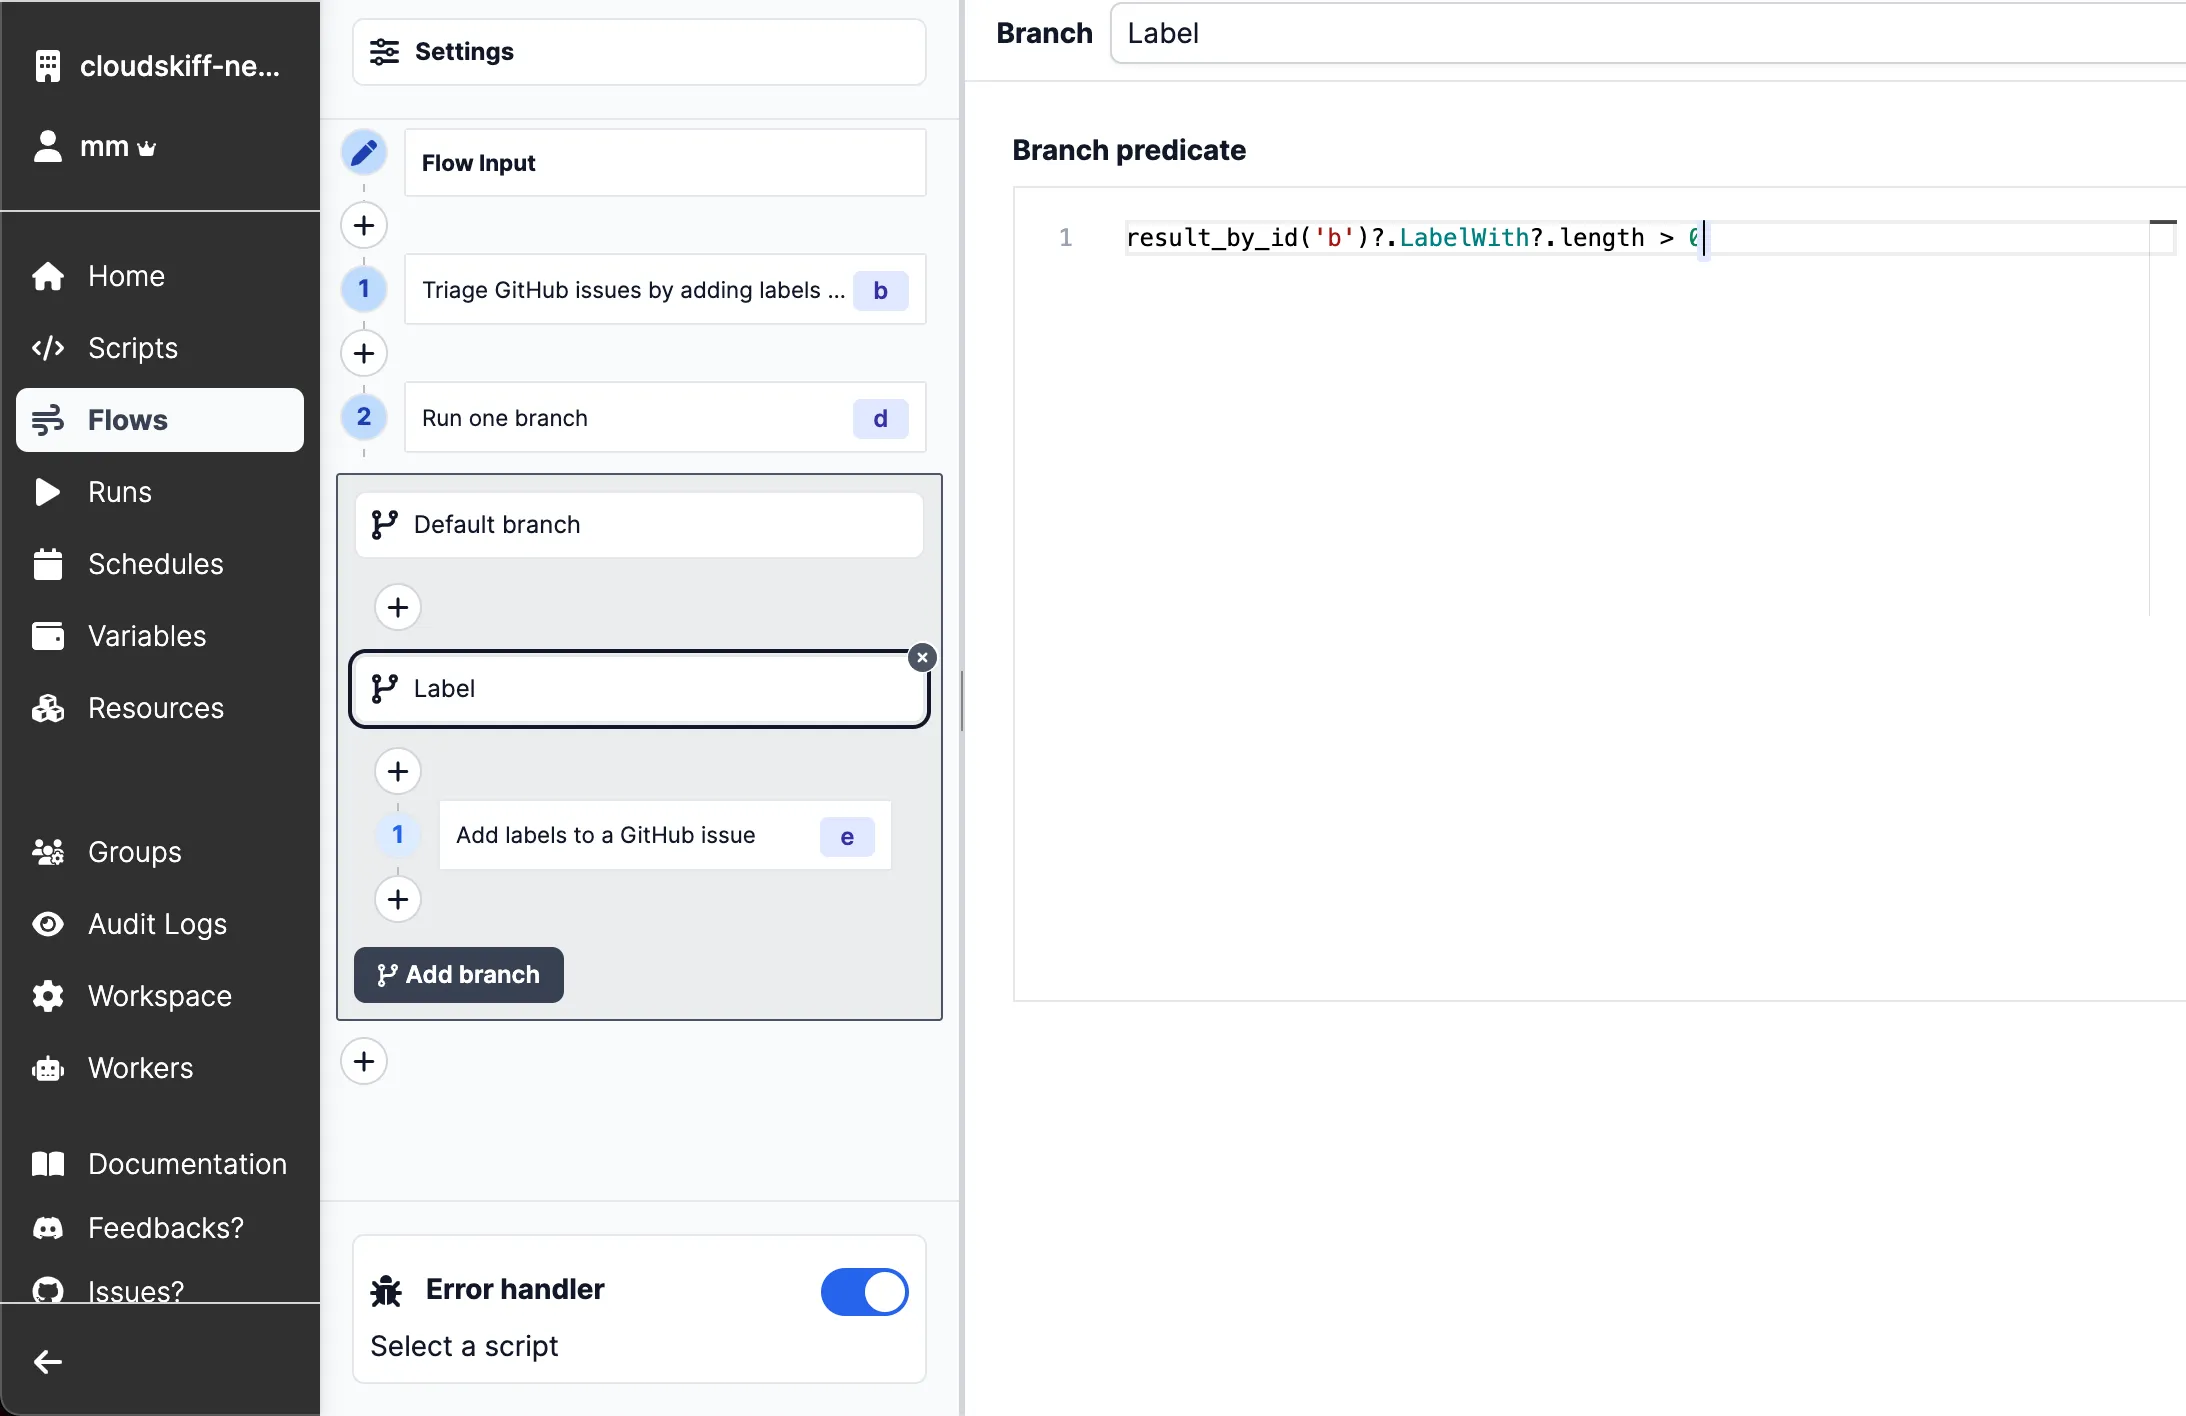Click the Flows icon in sidebar
Image resolution: width=2186 pixels, height=1416 pixels.
click(48, 419)
